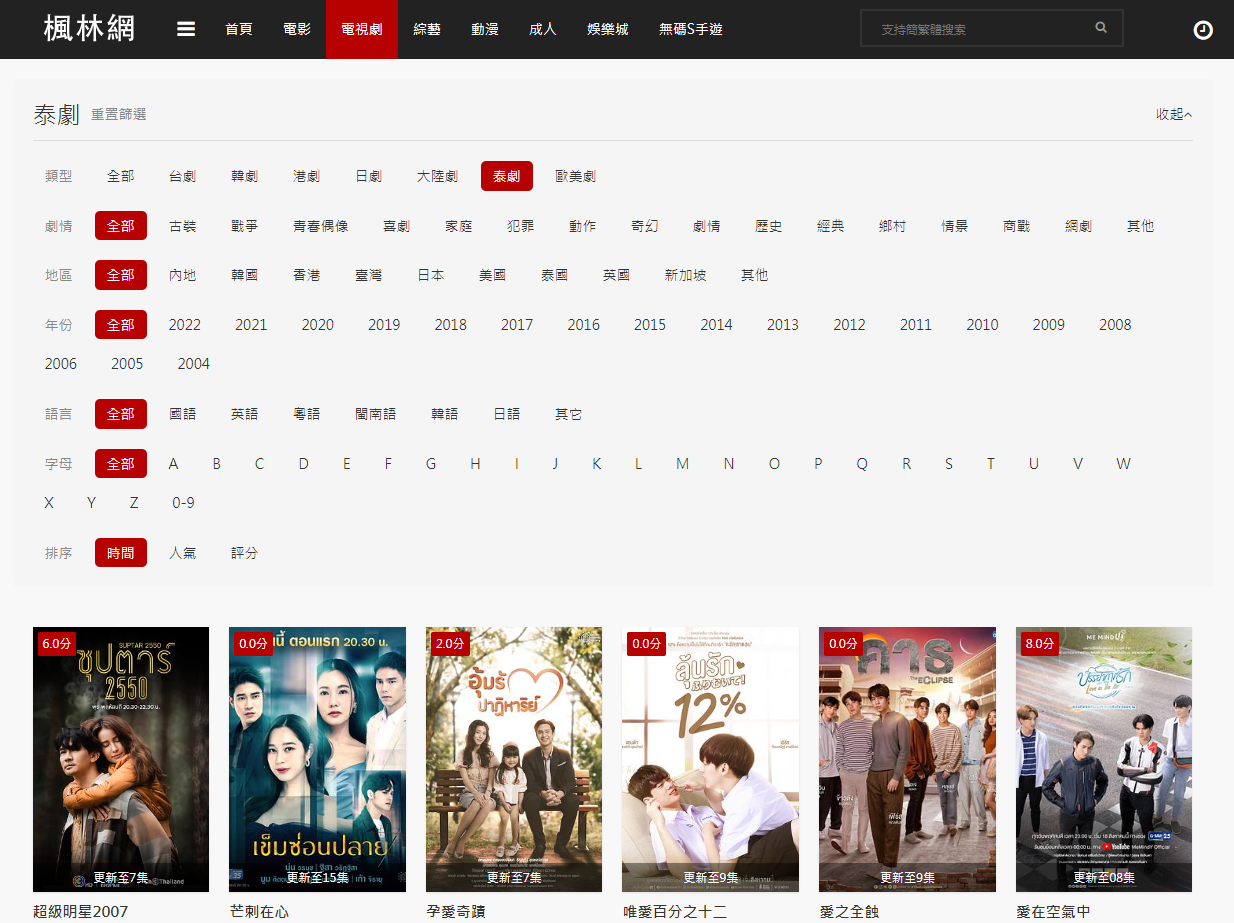Sort the list by 人氣
1234x923 pixels.
click(x=182, y=553)
